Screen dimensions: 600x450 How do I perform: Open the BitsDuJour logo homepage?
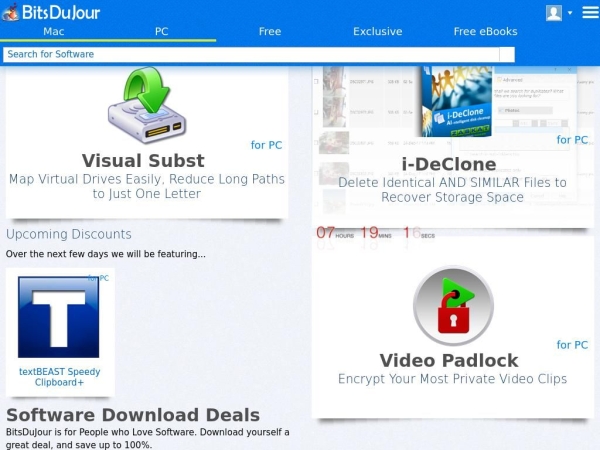click(51, 12)
